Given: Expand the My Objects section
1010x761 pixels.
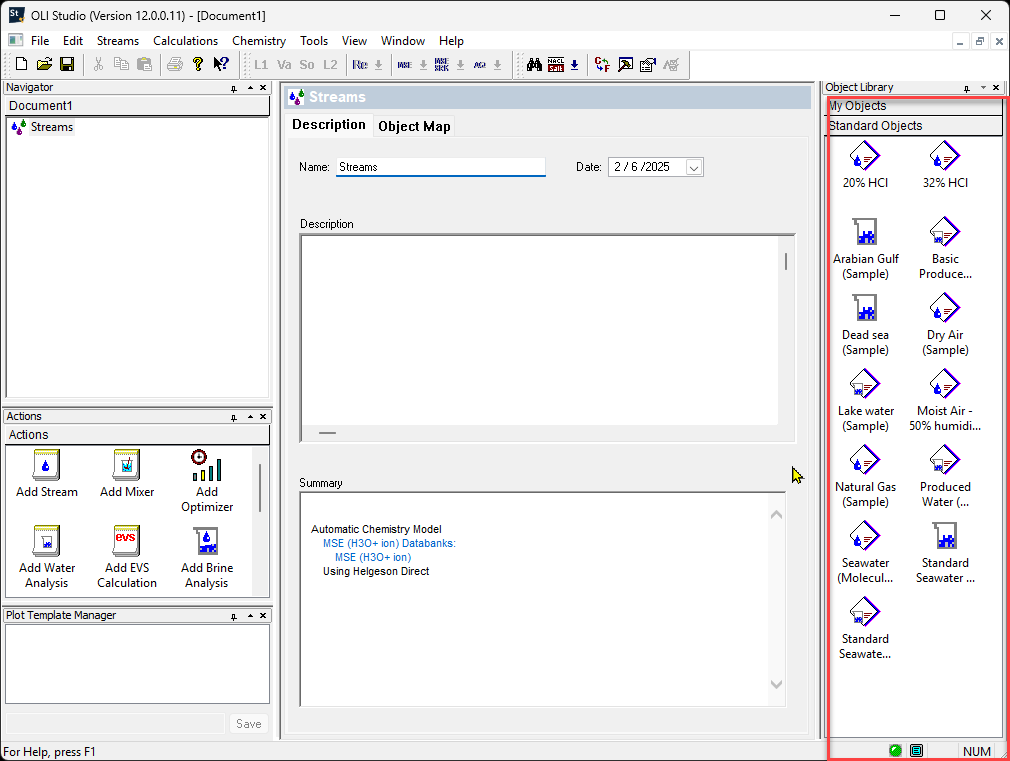Looking at the screenshot, I should click(915, 106).
